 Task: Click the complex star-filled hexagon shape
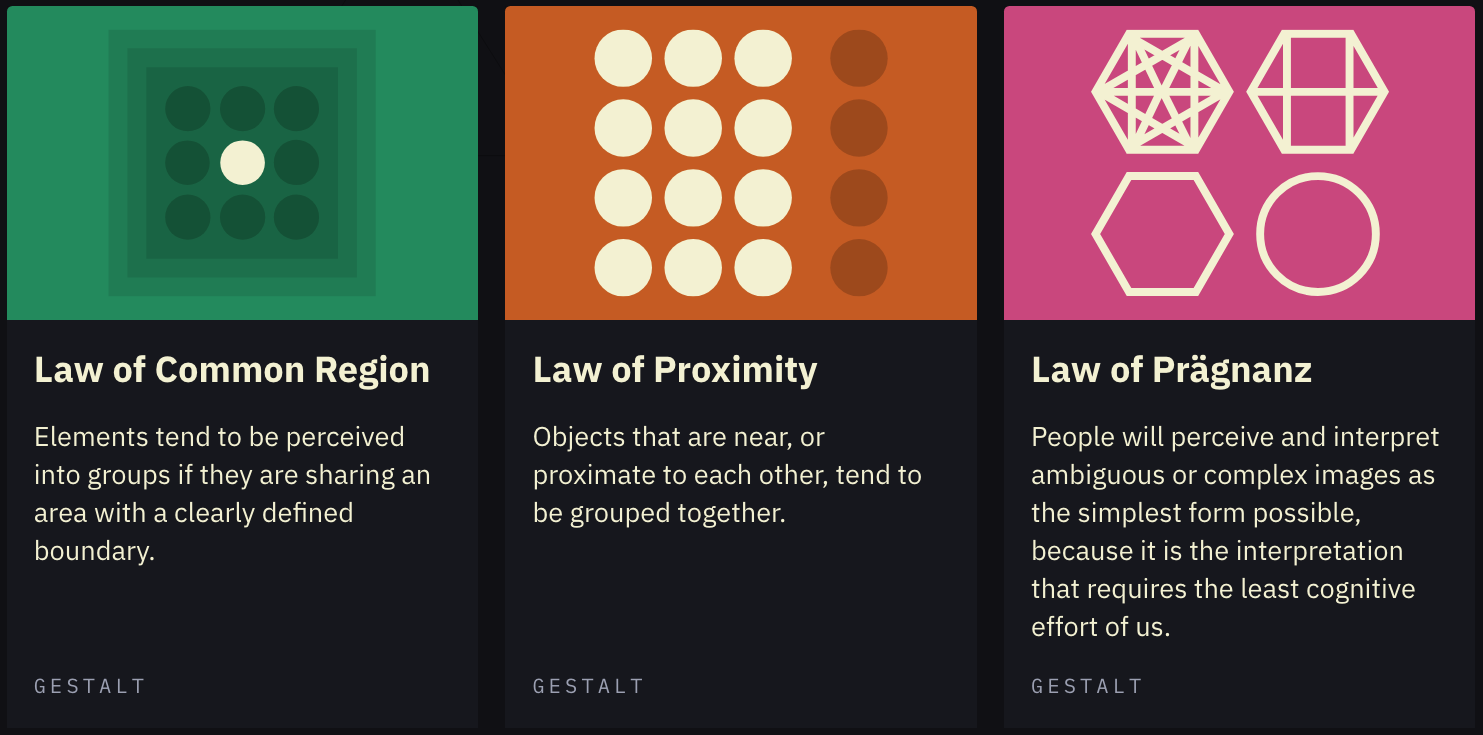[1162, 91]
